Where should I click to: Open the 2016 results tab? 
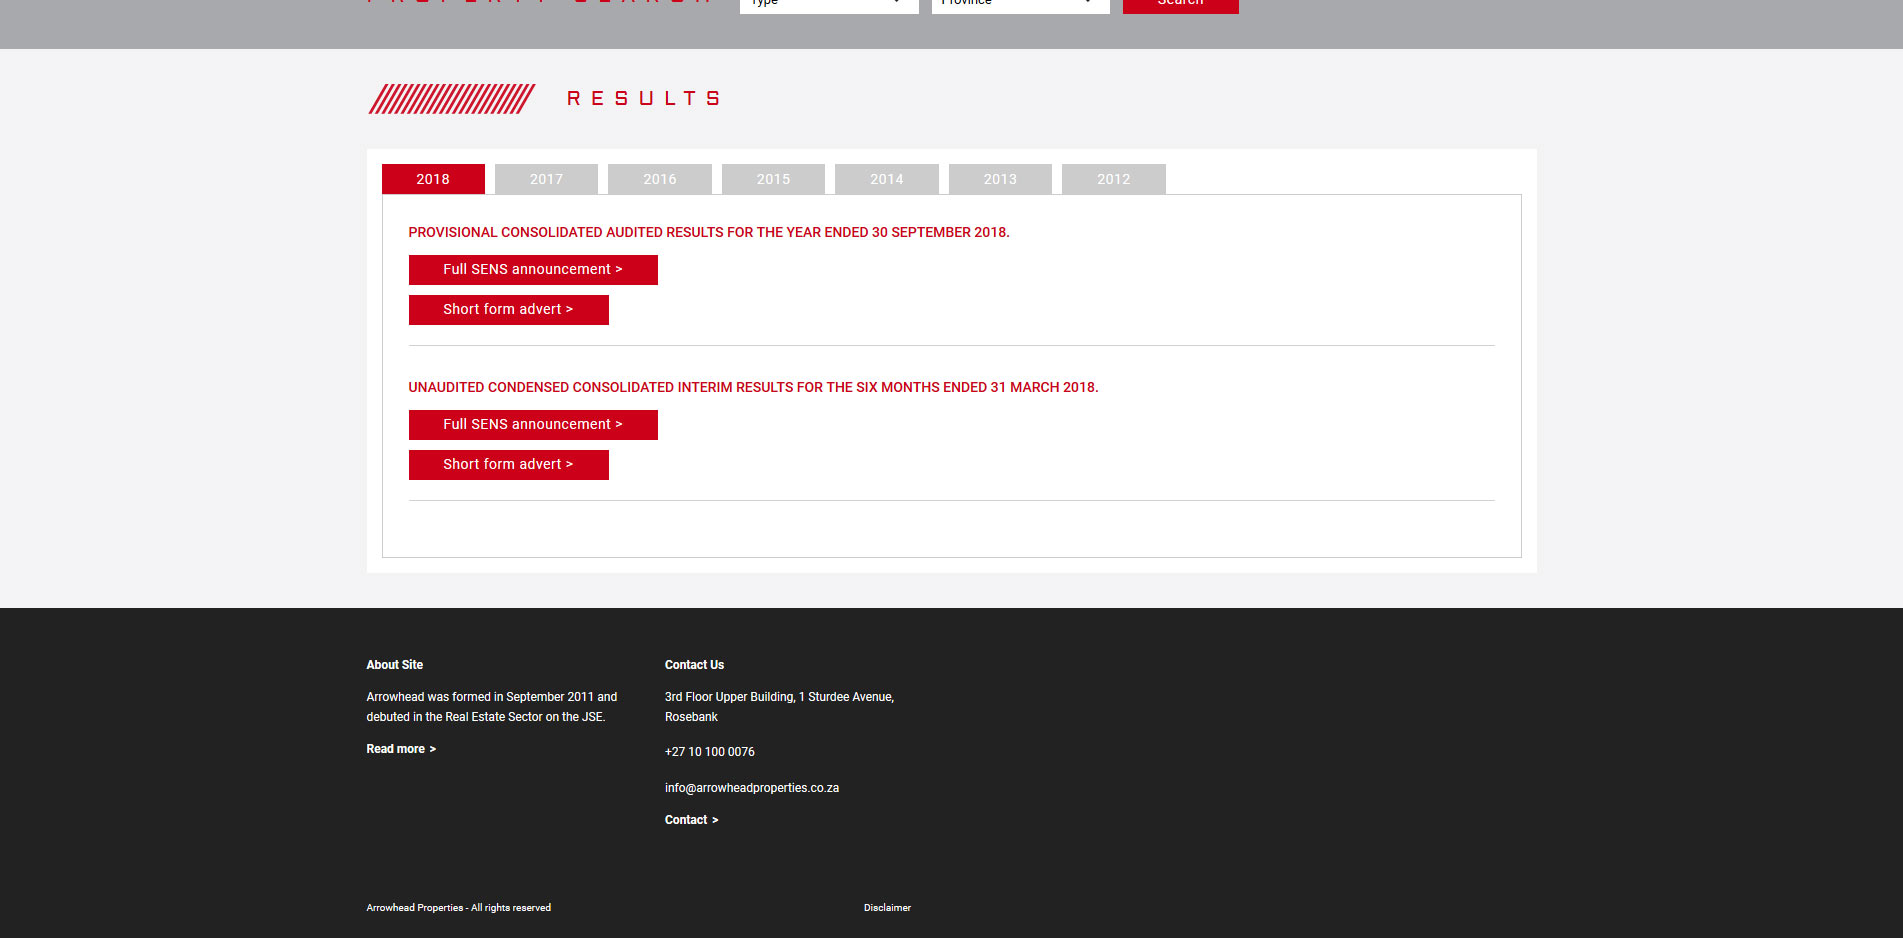coord(659,179)
